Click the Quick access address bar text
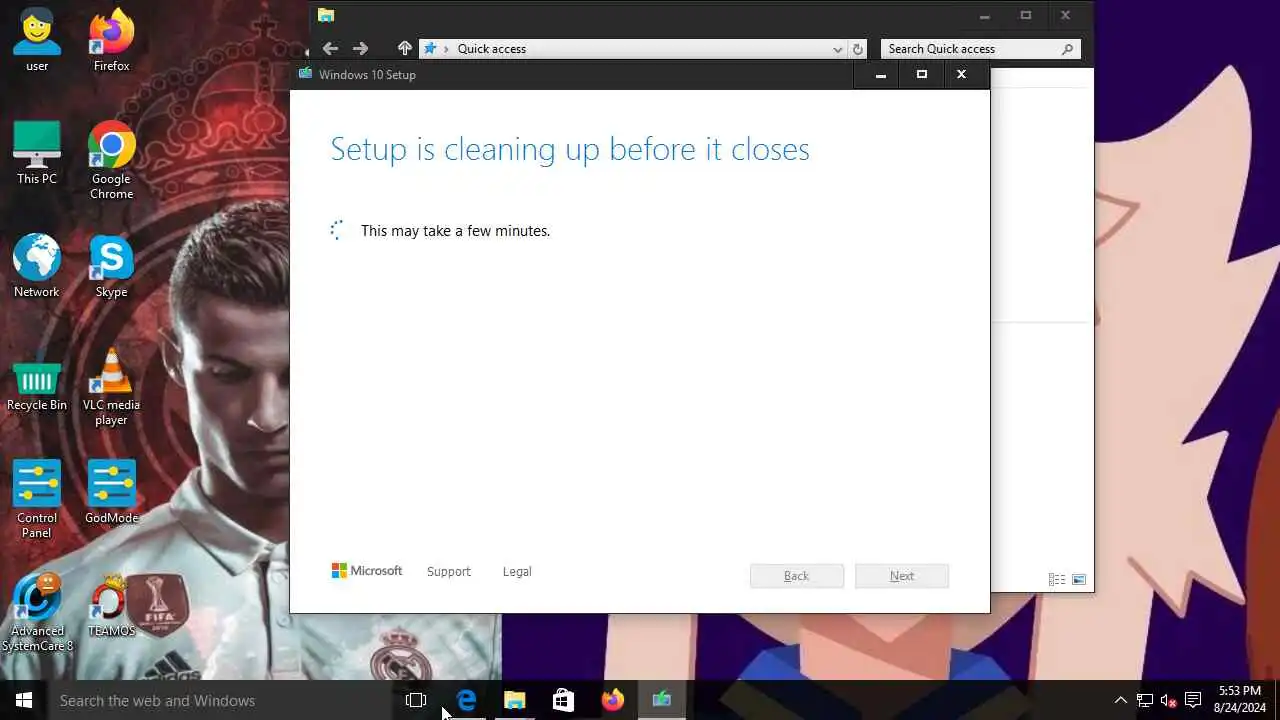 pos(492,49)
